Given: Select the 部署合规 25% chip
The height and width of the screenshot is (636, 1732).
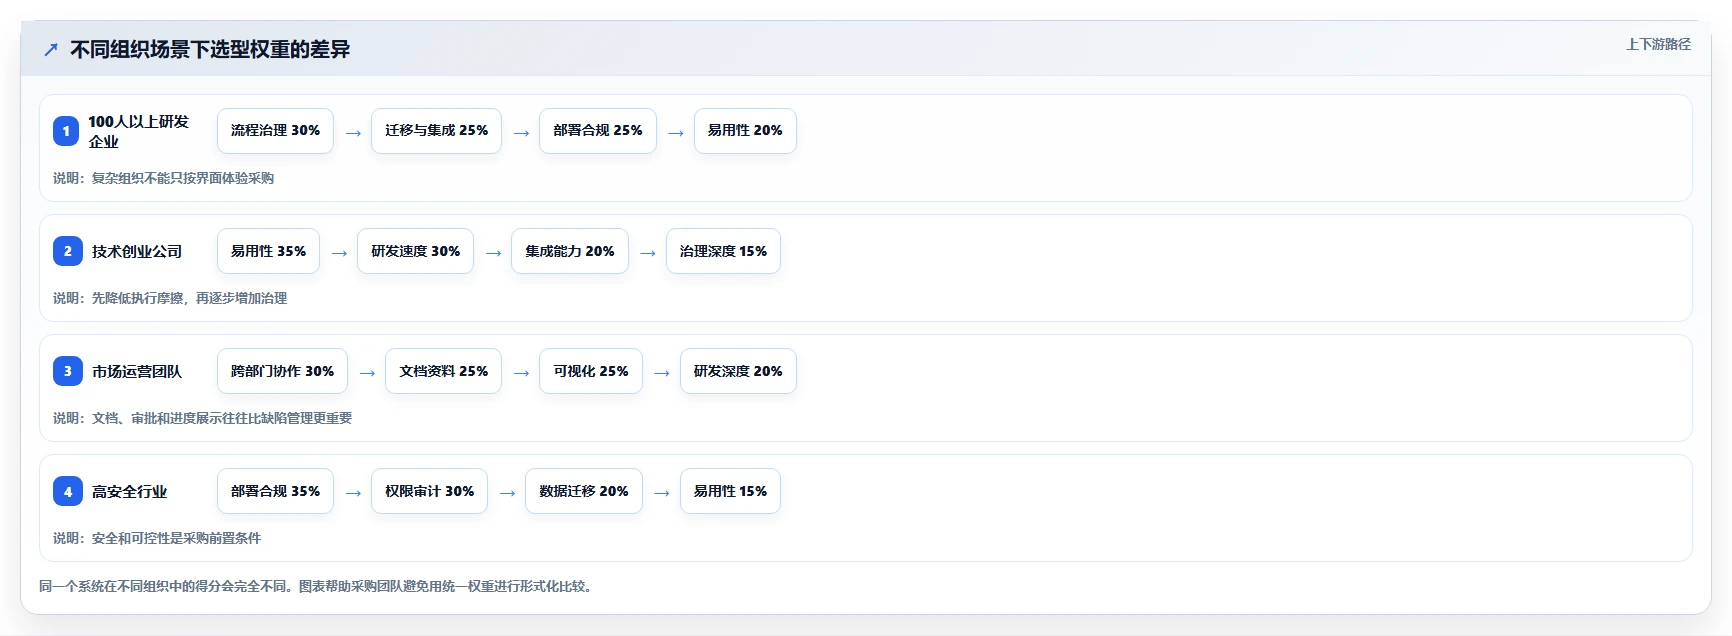Looking at the screenshot, I should [x=598, y=131].
